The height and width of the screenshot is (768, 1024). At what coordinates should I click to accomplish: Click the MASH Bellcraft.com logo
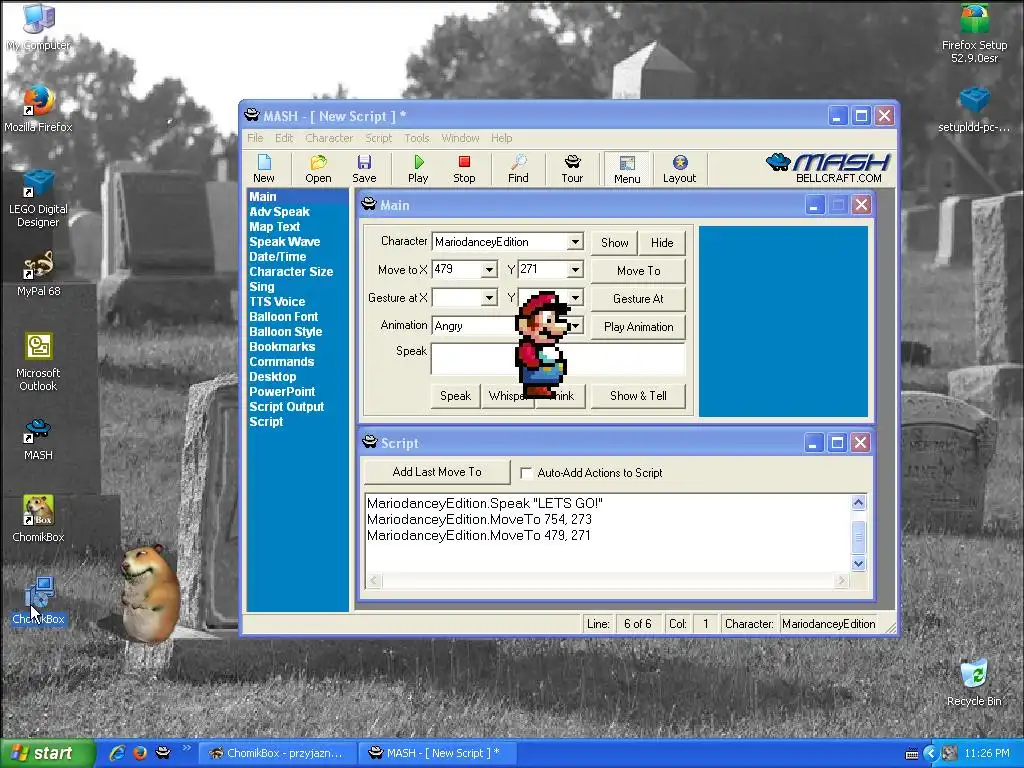829,168
